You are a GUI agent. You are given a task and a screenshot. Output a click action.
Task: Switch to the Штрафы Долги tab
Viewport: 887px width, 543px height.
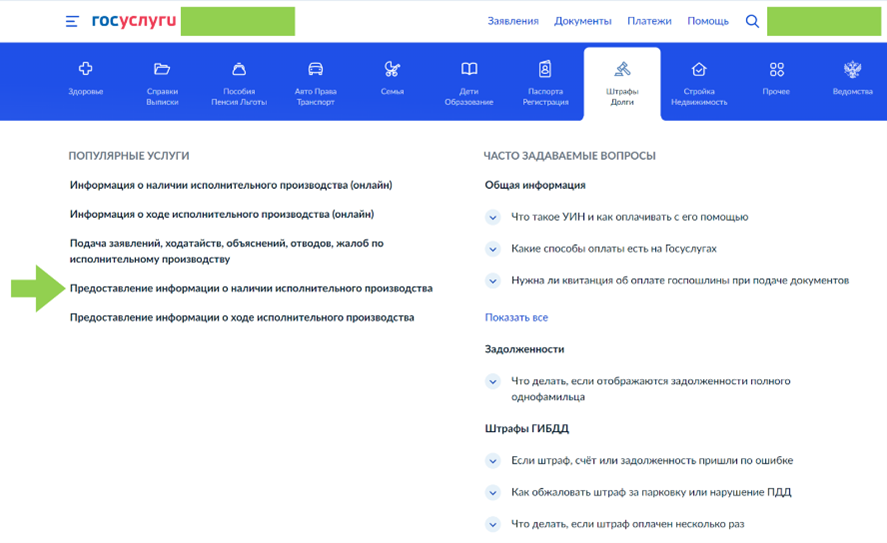(x=622, y=82)
